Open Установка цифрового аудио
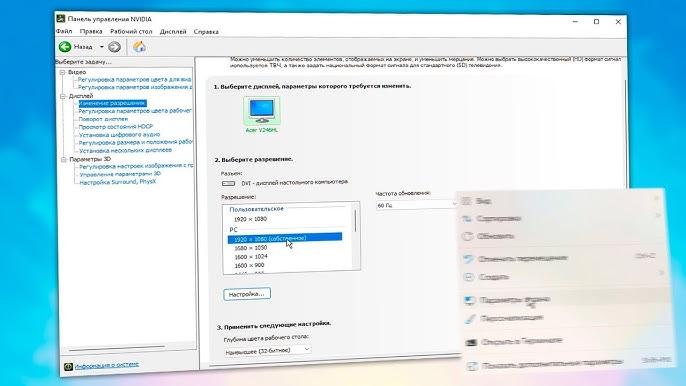 click(x=119, y=135)
